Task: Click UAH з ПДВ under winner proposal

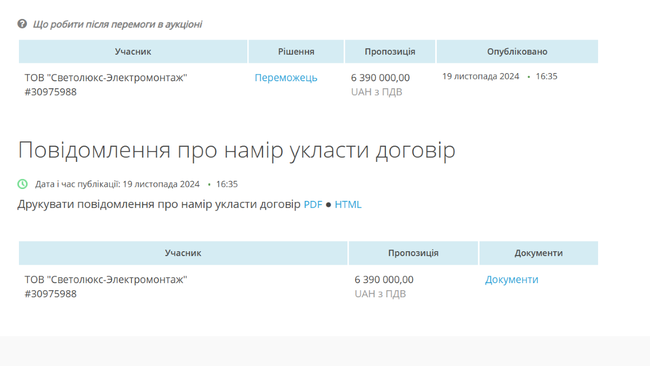Action: coord(376,92)
